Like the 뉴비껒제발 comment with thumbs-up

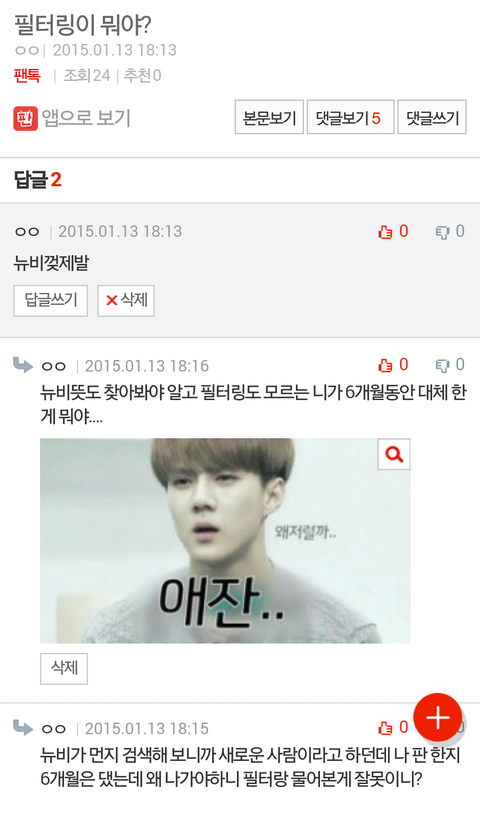click(393, 231)
